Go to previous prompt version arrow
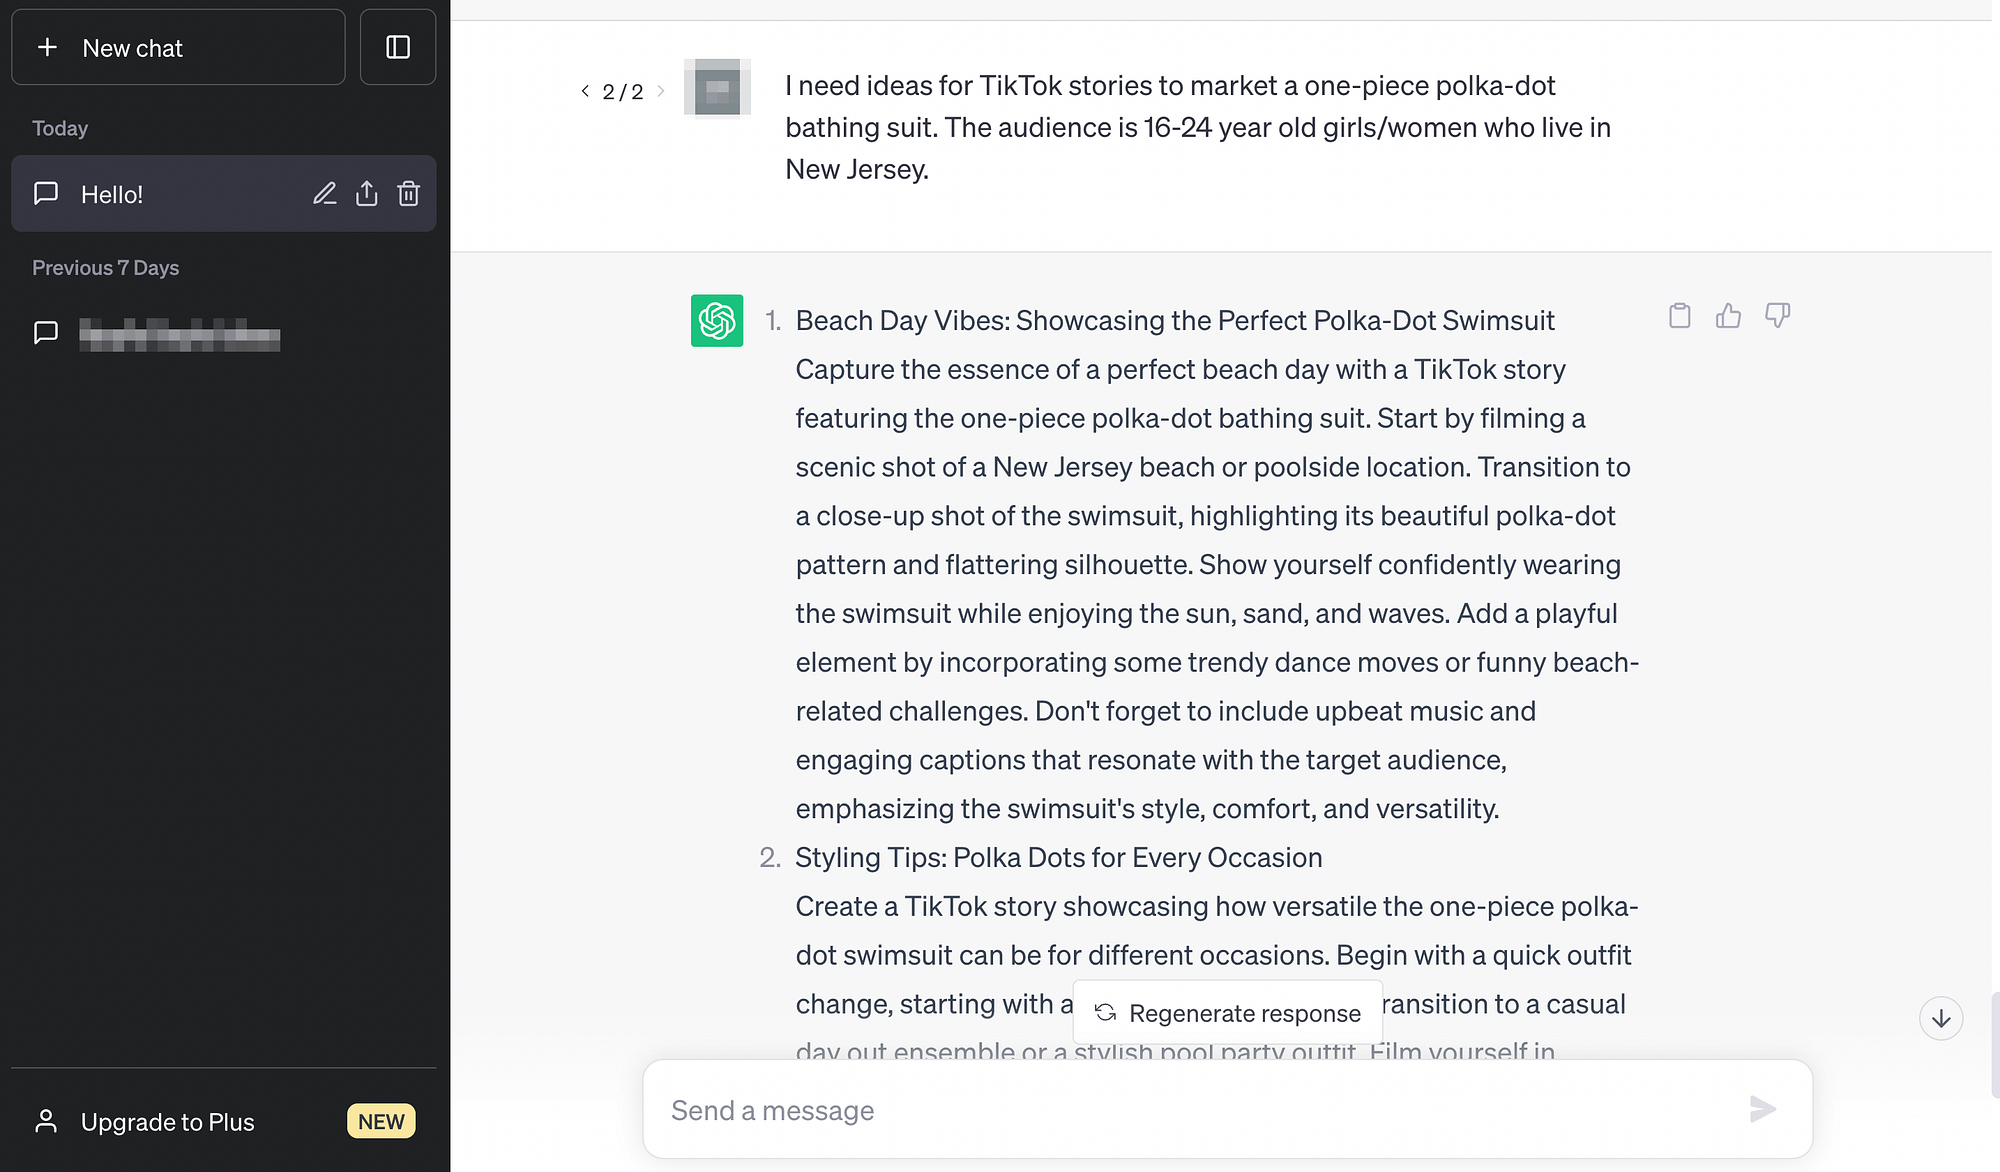Screen dimensions: 2000x1172 [x=585, y=91]
